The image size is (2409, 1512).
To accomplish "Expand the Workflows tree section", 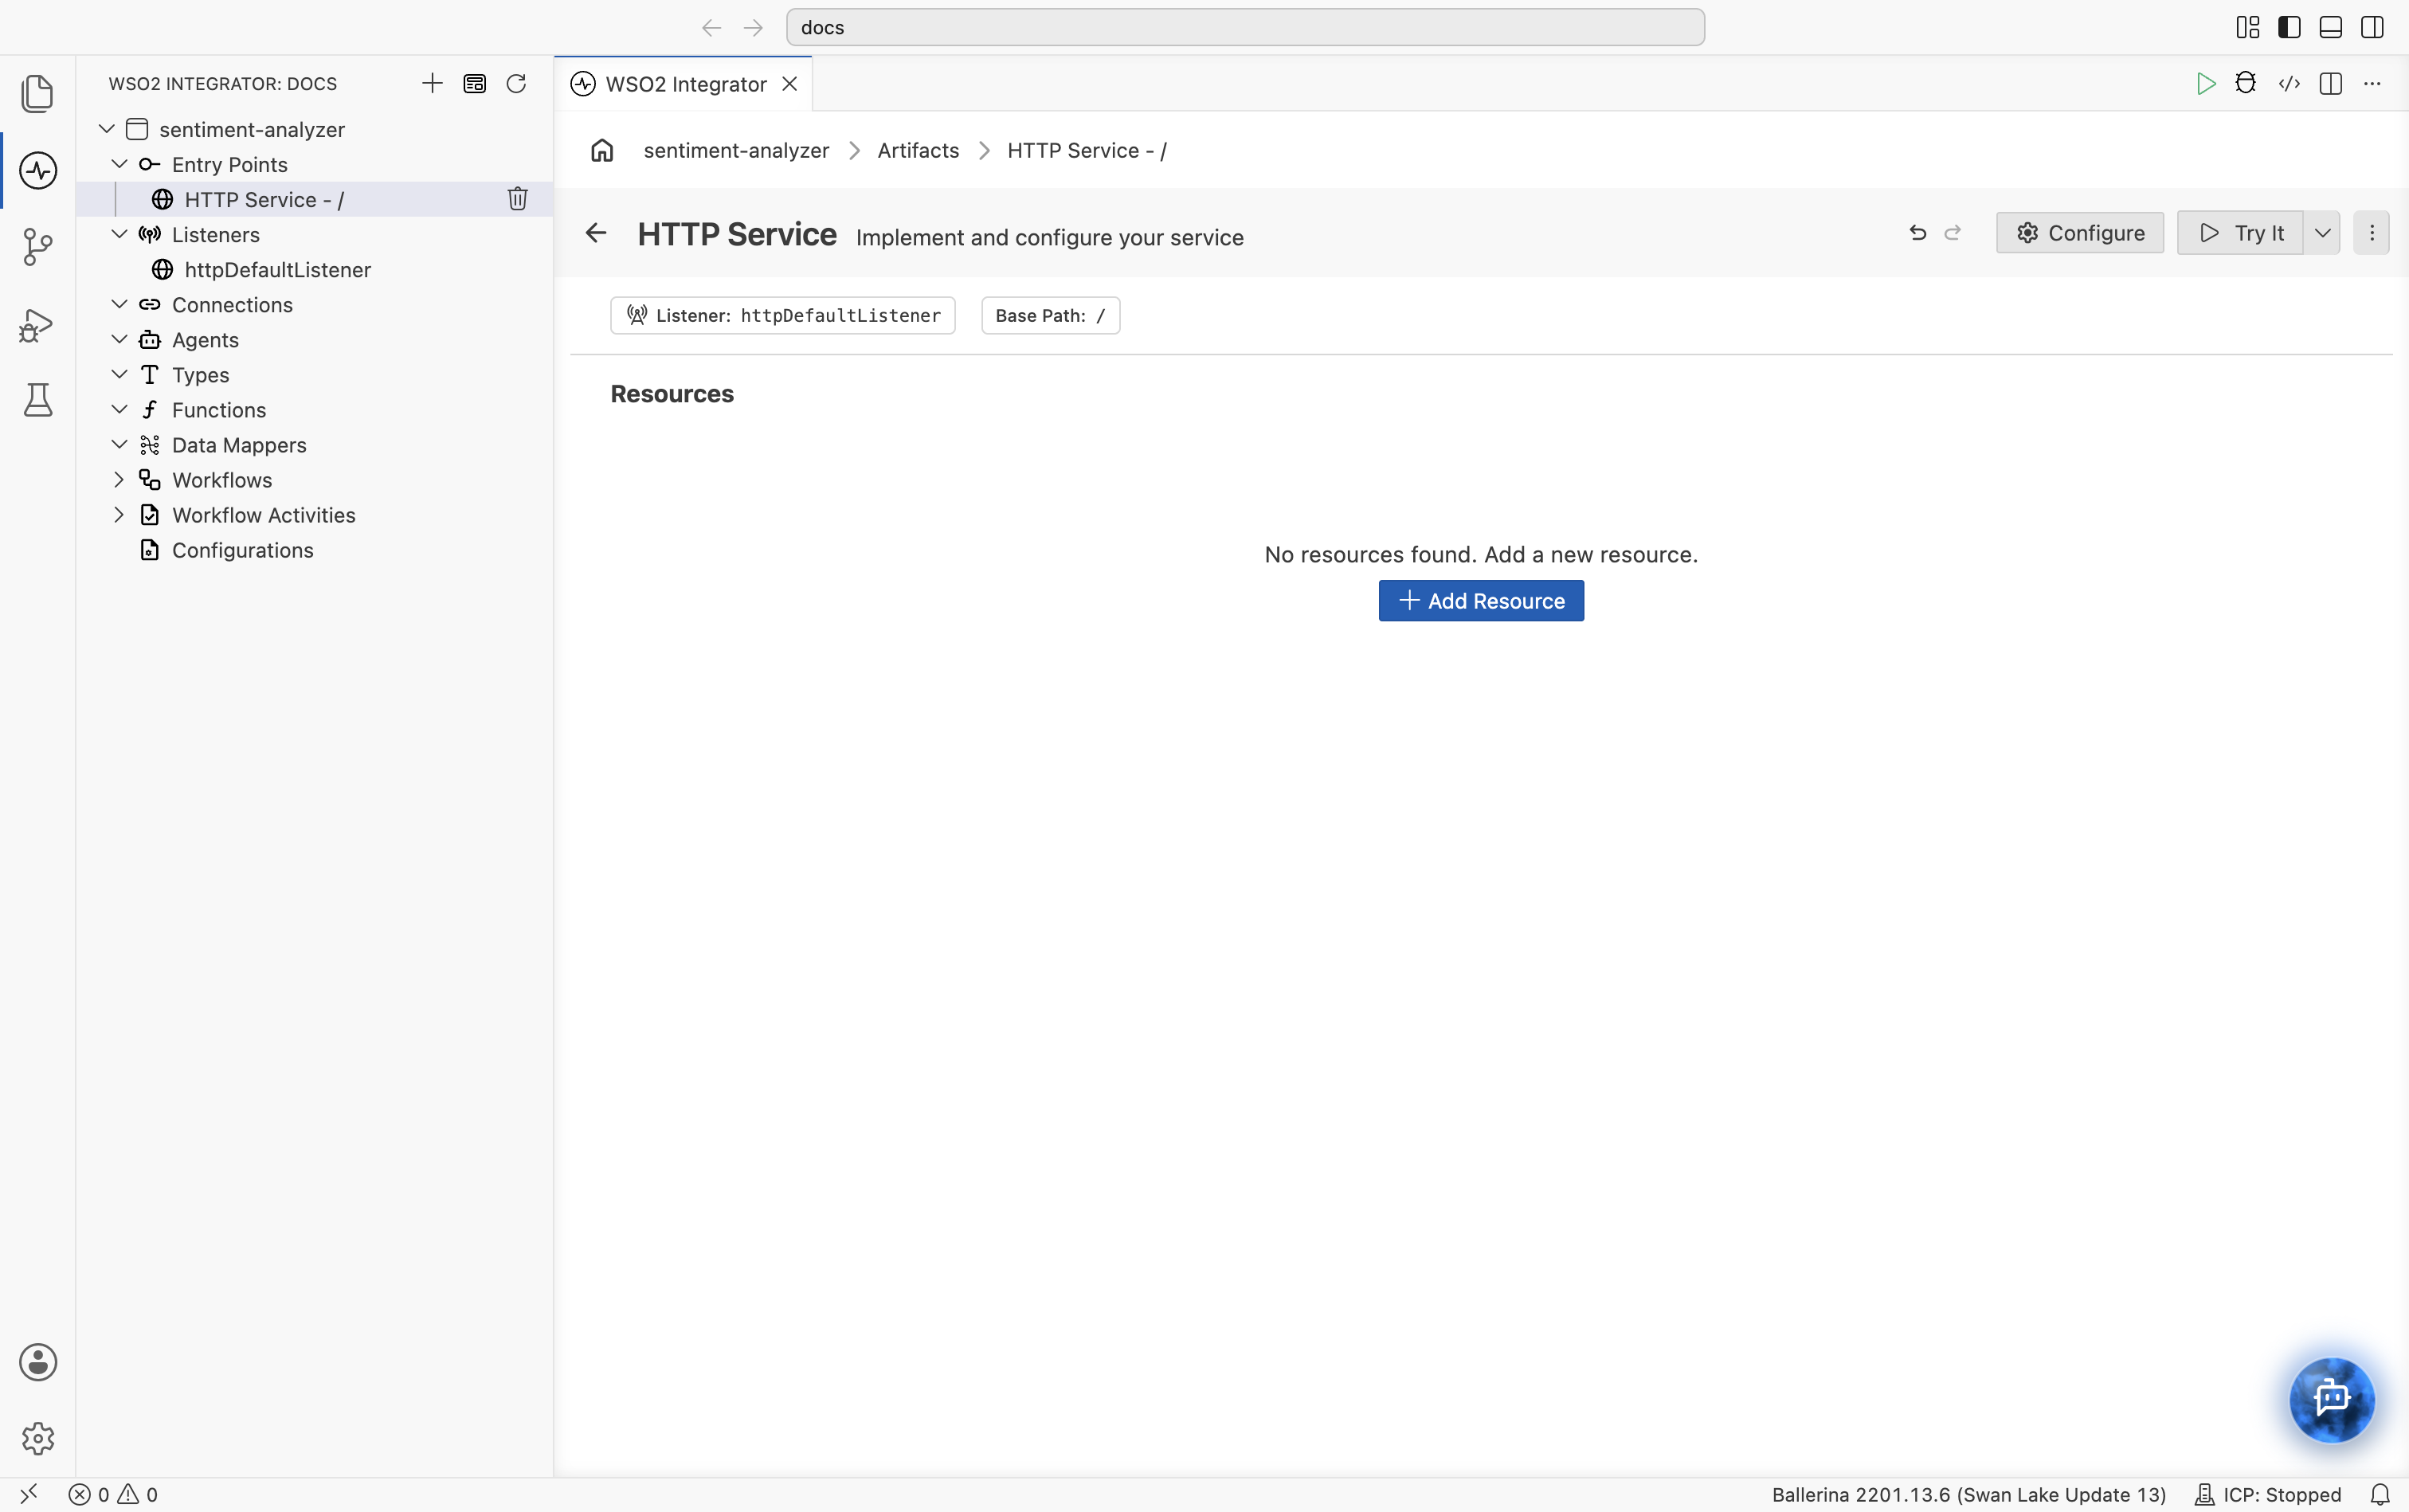I will pyautogui.click(x=119, y=480).
